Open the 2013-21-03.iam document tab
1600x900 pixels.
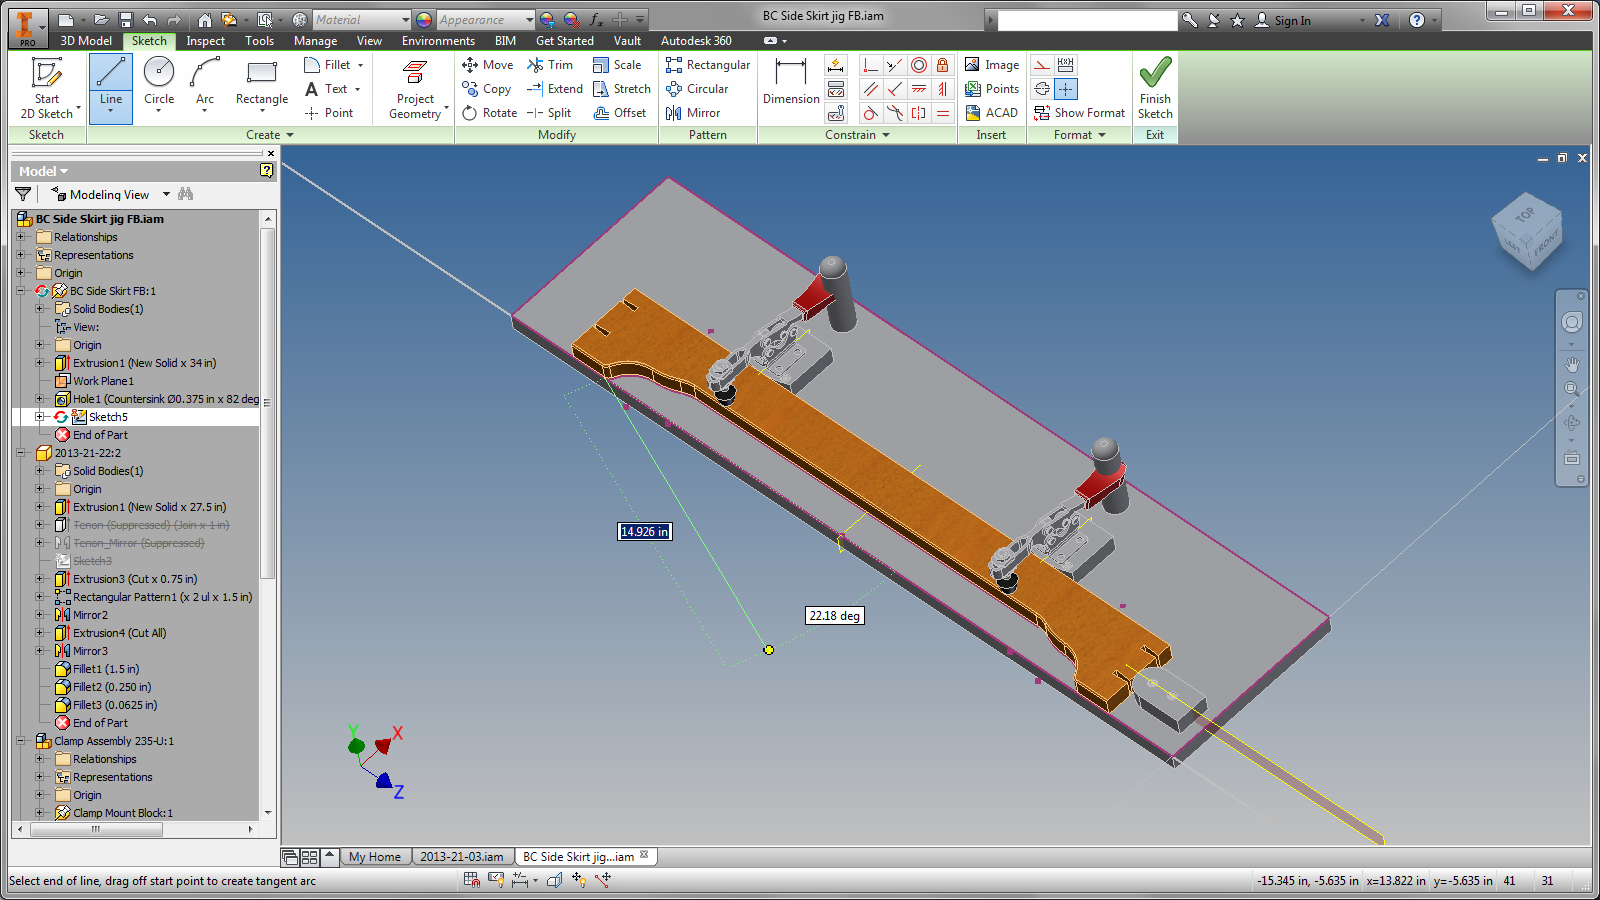click(461, 856)
